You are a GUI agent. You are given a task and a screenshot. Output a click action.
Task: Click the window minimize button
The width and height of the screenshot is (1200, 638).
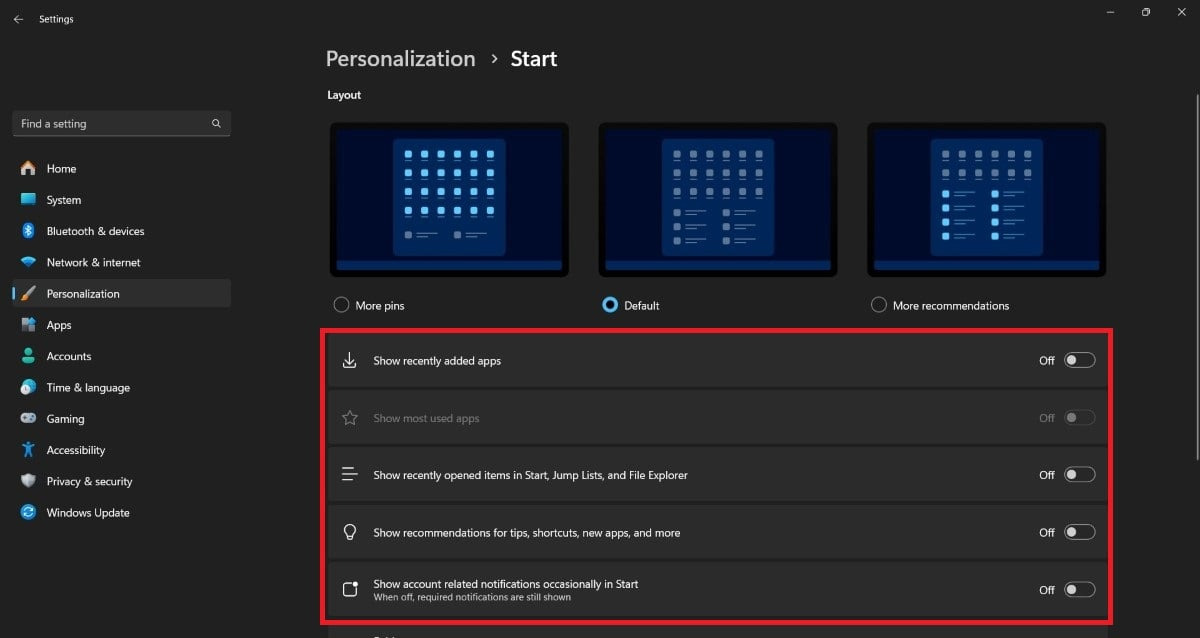(1111, 12)
